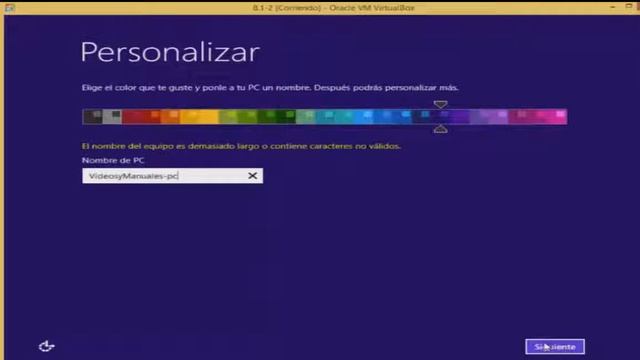This screenshot has width=640, height=360.
Task: Restore down the VirtualBox window
Action: (629, 7)
